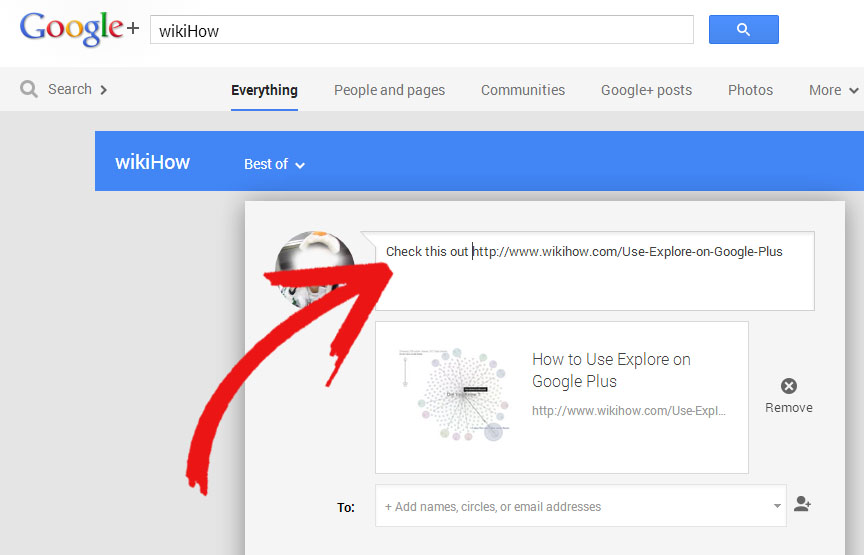
Task: Click the search box containing wikiHow
Action: click(x=422, y=30)
